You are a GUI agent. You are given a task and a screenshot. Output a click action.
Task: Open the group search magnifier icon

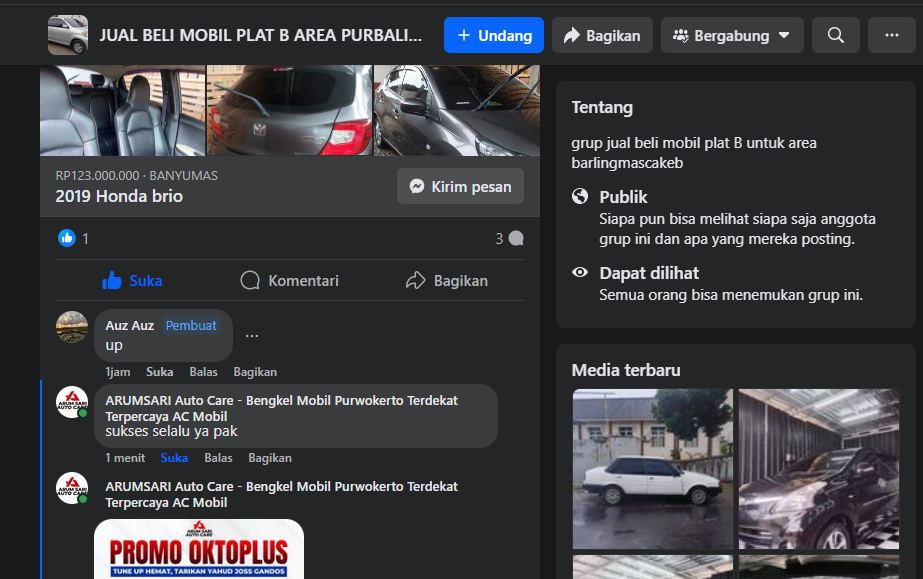[835, 35]
